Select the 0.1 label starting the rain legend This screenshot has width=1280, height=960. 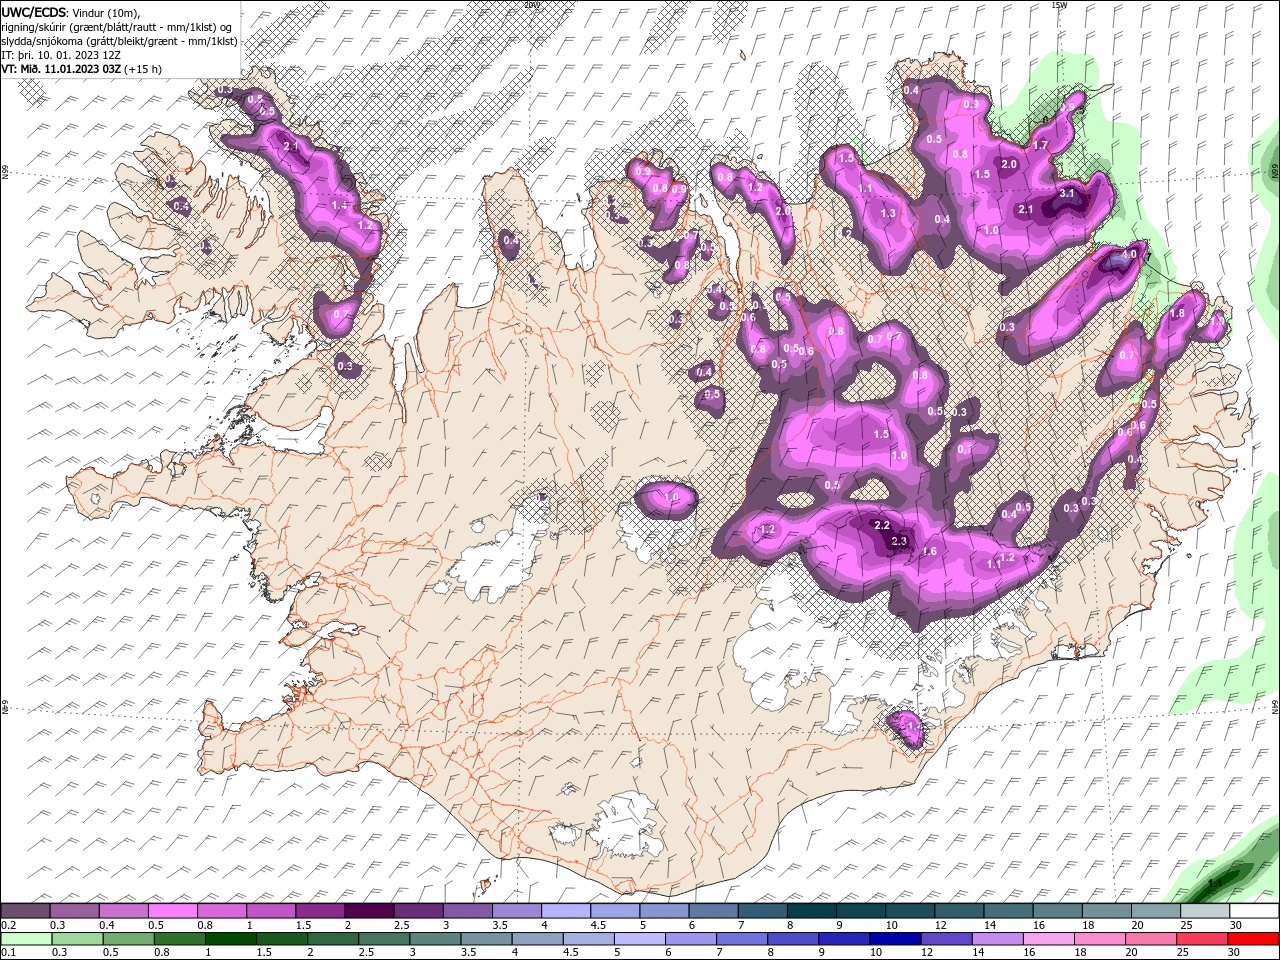click(8, 953)
